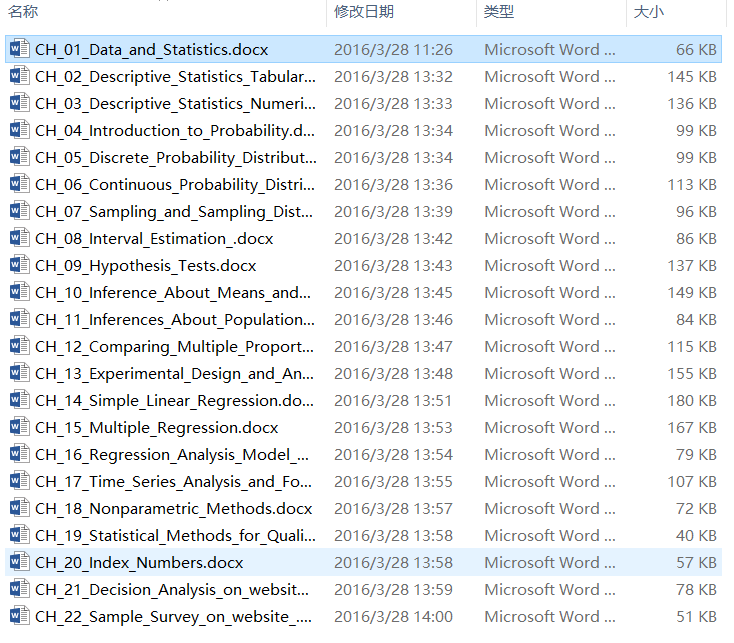Click the 180 KB size value
Image resolution: width=734 pixels, height=643 pixels.
[692, 401]
